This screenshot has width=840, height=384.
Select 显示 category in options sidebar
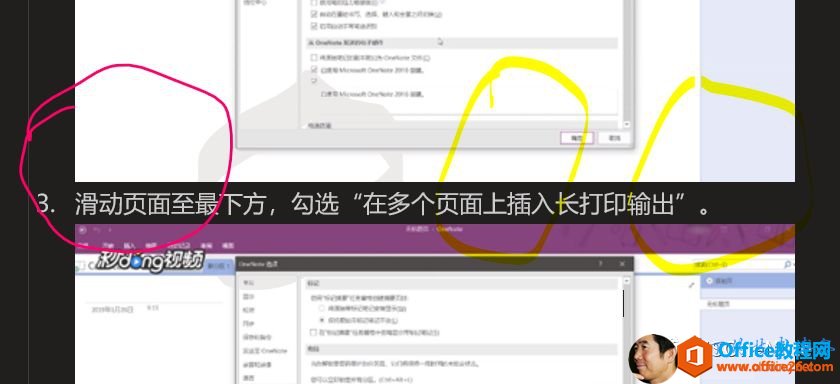tap(249, 296)
